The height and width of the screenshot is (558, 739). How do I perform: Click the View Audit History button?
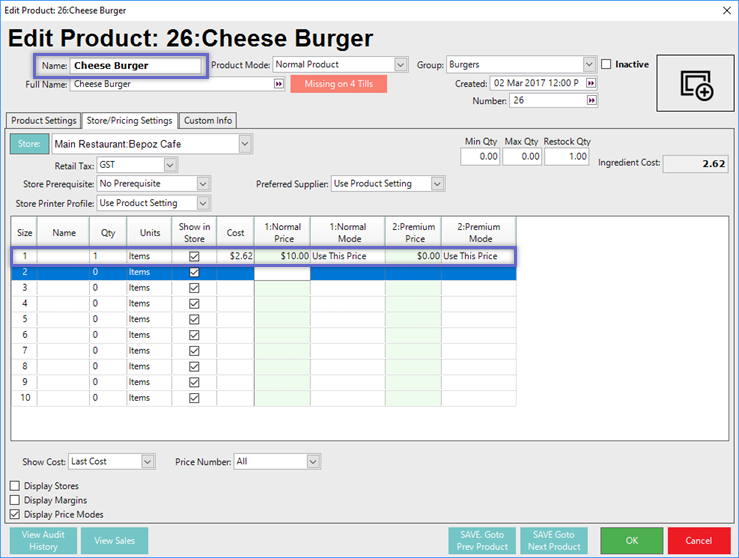pyautogui.click(x=44, y=541)
